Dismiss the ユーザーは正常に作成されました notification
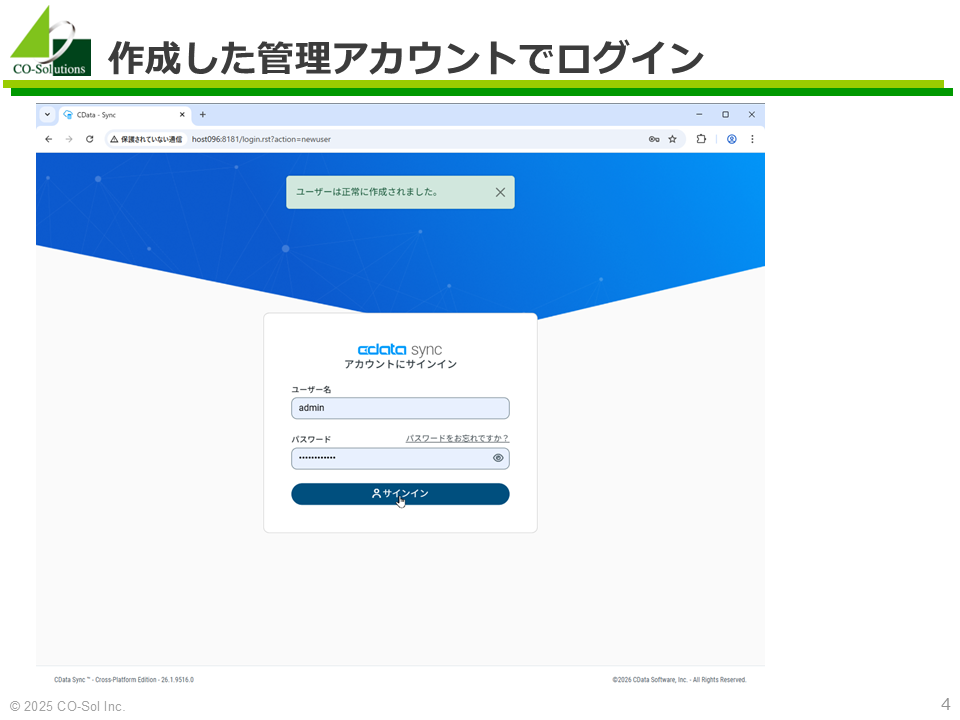This screenshot has width=960, height=720. tap(500, 192)
